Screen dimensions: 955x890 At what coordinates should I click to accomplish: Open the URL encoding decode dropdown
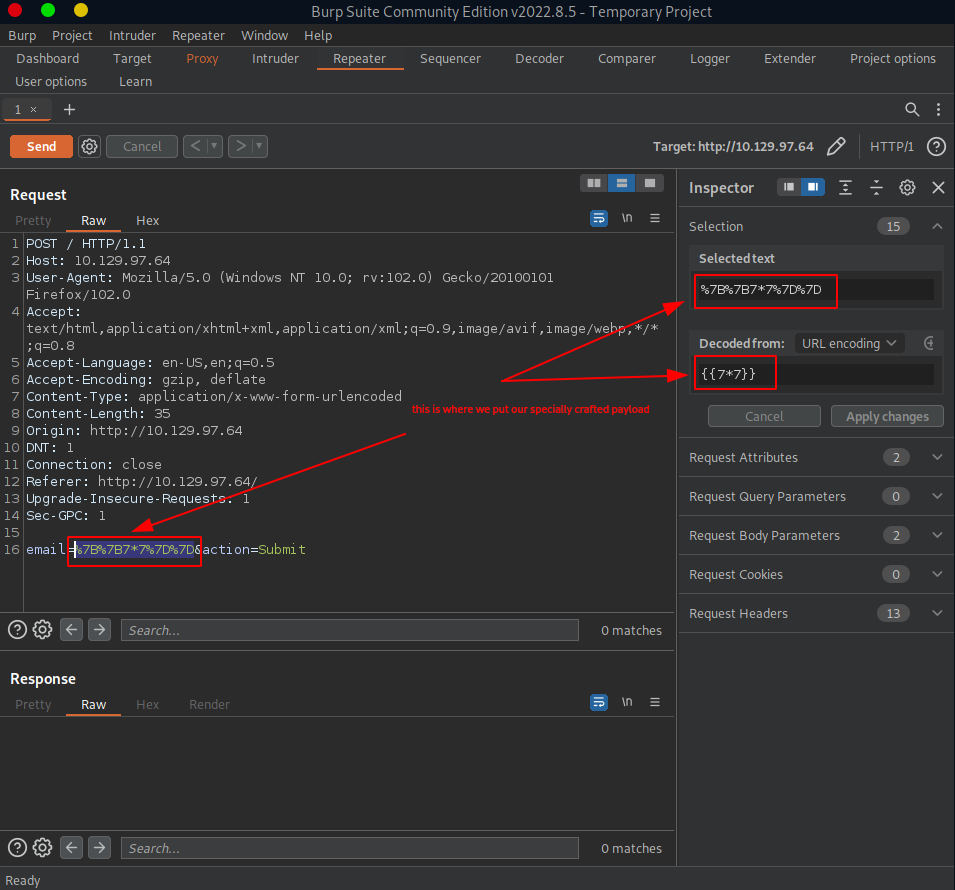(849, 343)
